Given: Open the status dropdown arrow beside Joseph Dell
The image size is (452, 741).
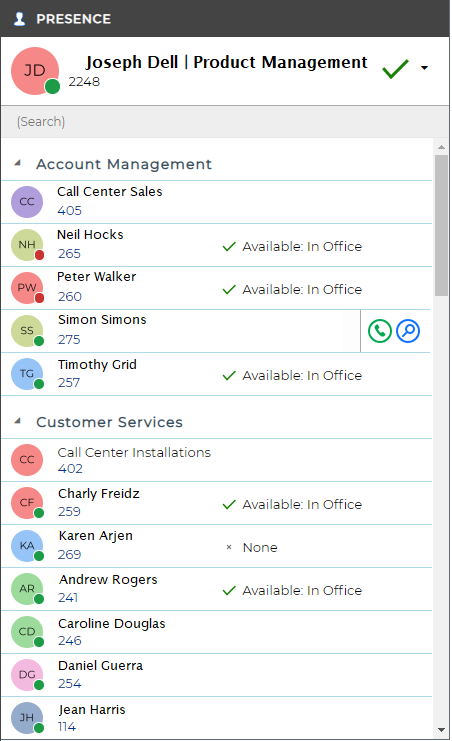Looking at the screenshot, I should (425, 68).
